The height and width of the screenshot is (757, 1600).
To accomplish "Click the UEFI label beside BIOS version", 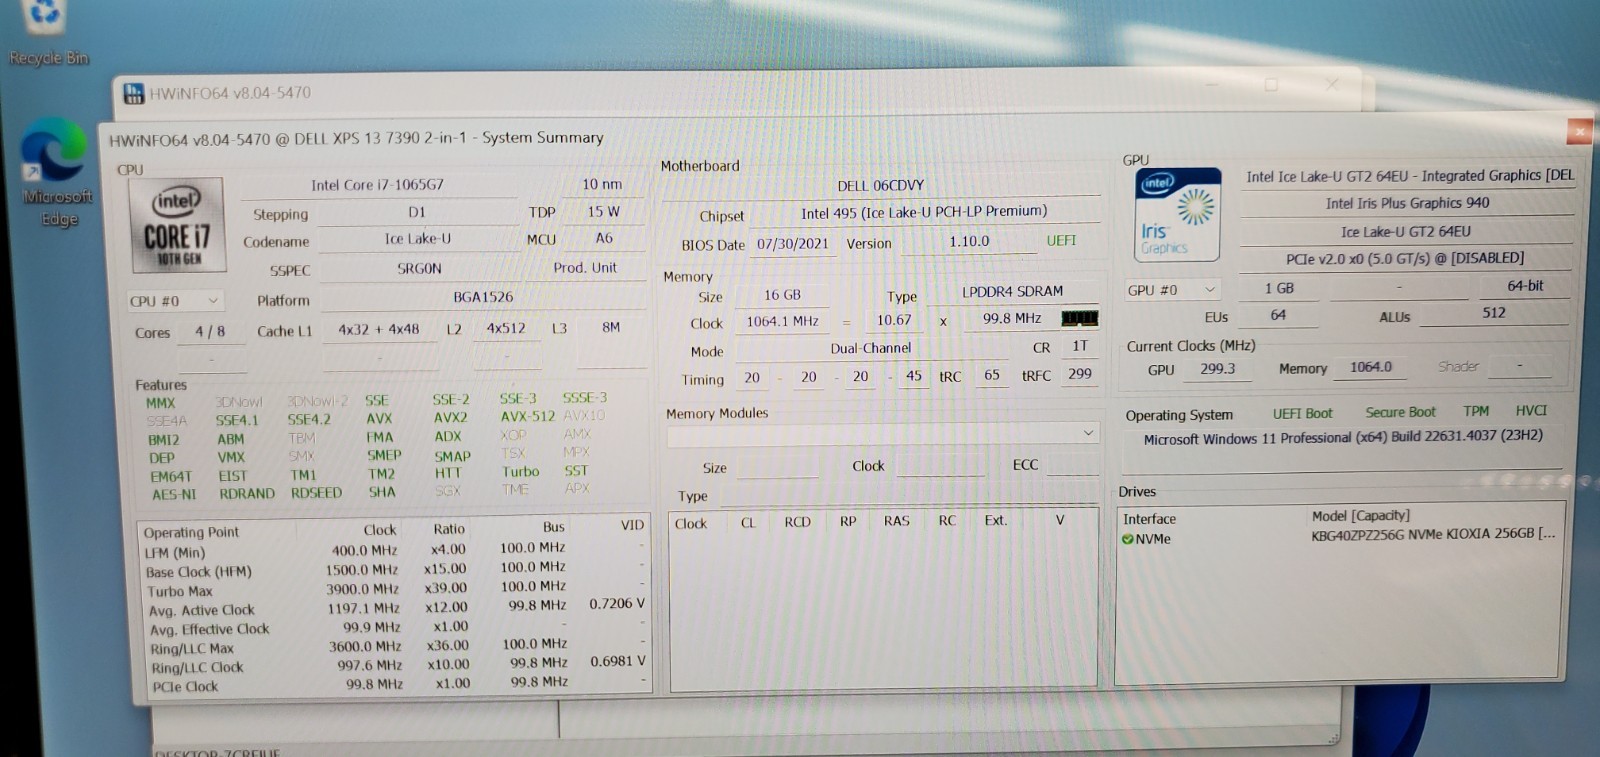I will point(1061,241).
